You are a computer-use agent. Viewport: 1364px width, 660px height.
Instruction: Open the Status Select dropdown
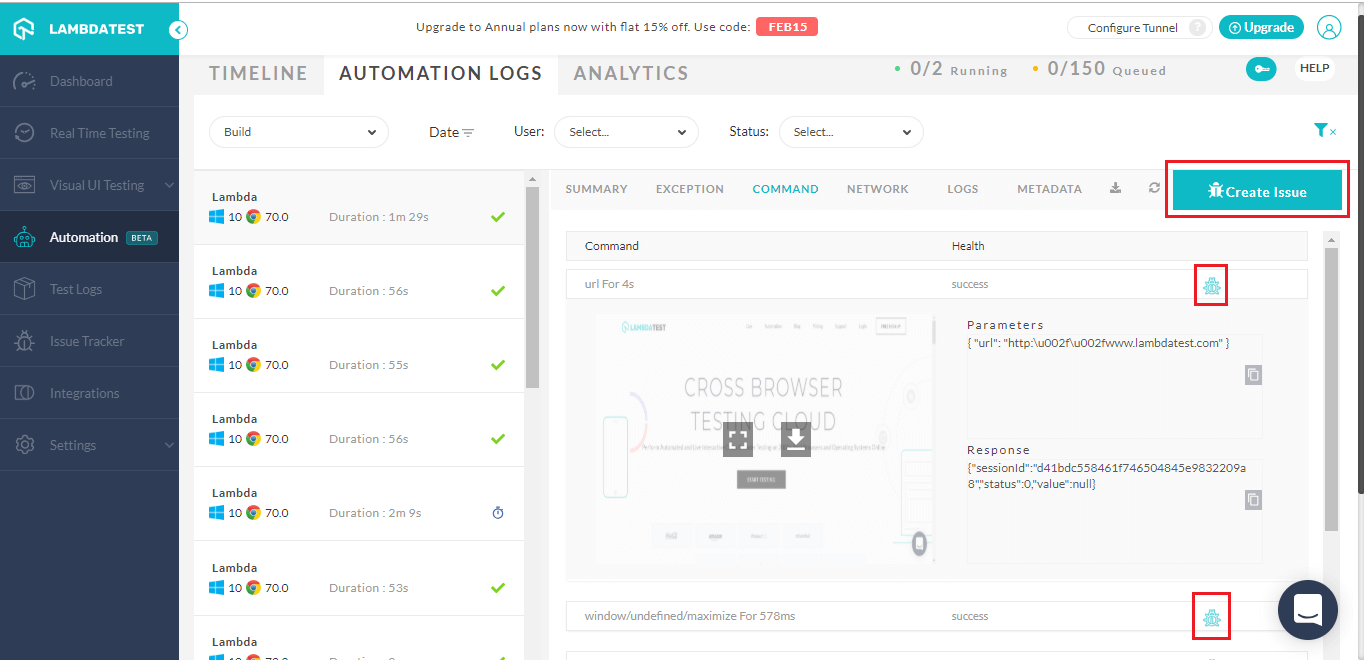click(850, 131)
